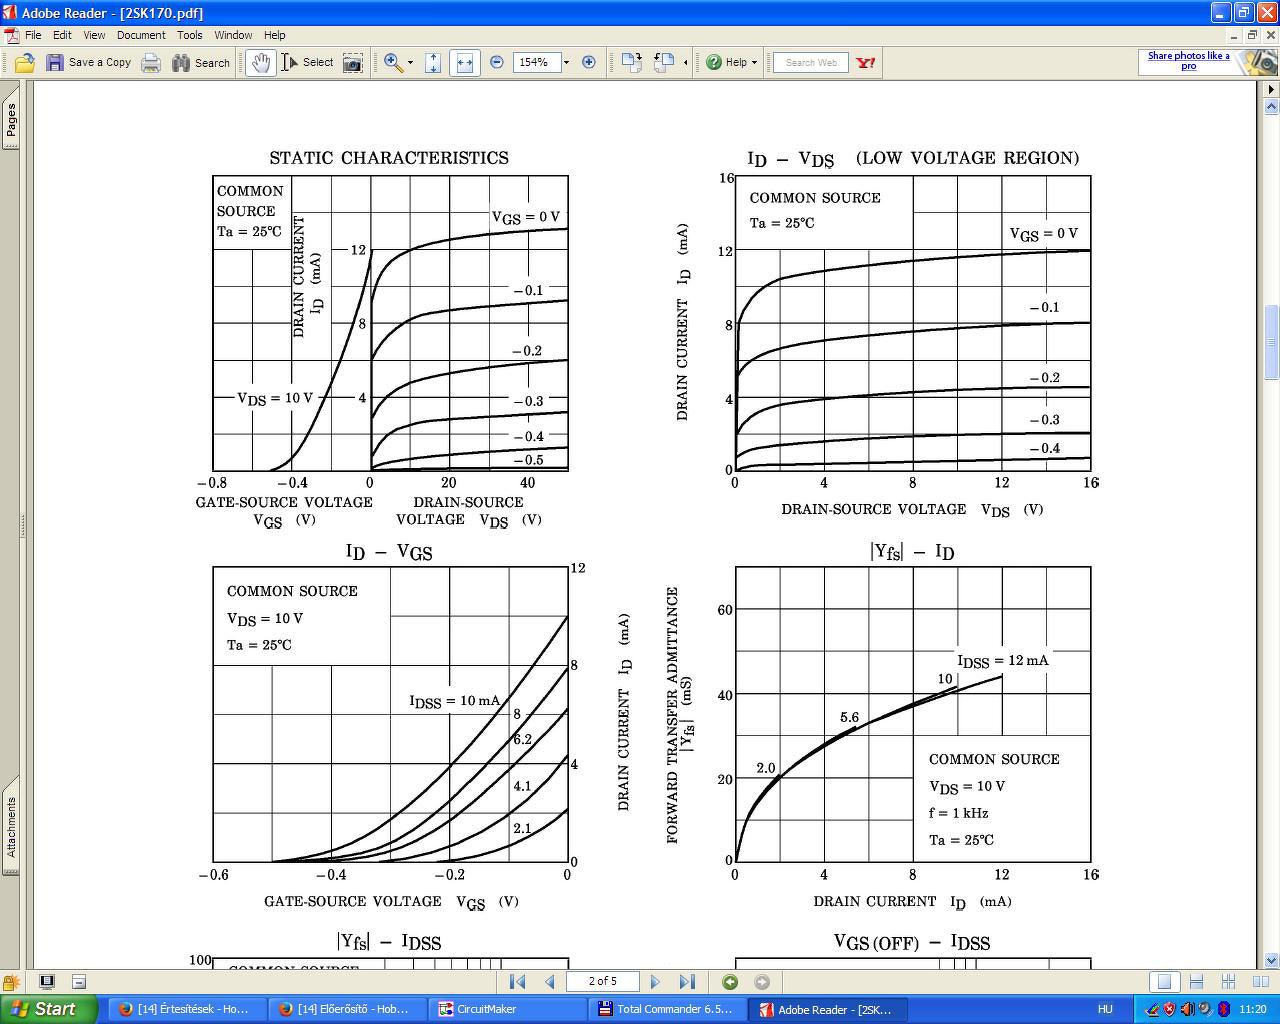Open the File menu
Viewport: 1280px width, 1024px height.
(x=33, y=35)
